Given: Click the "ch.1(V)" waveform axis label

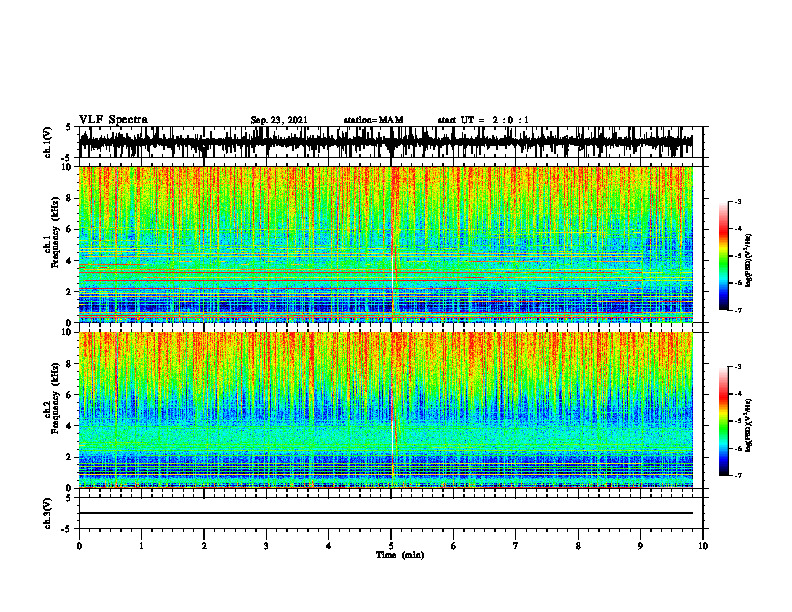Looking at the screenshot, I should click(x=48, y=142).
